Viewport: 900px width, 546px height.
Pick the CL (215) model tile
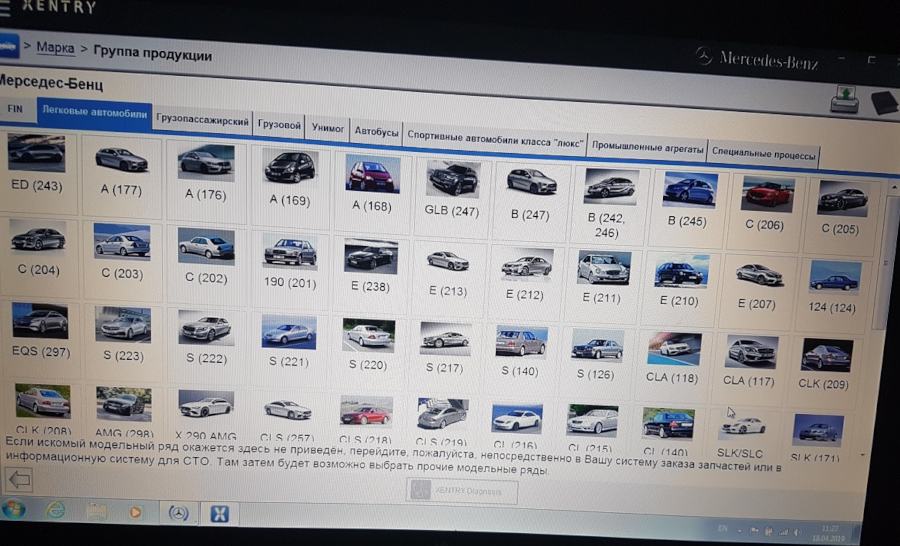pos(592,429)
